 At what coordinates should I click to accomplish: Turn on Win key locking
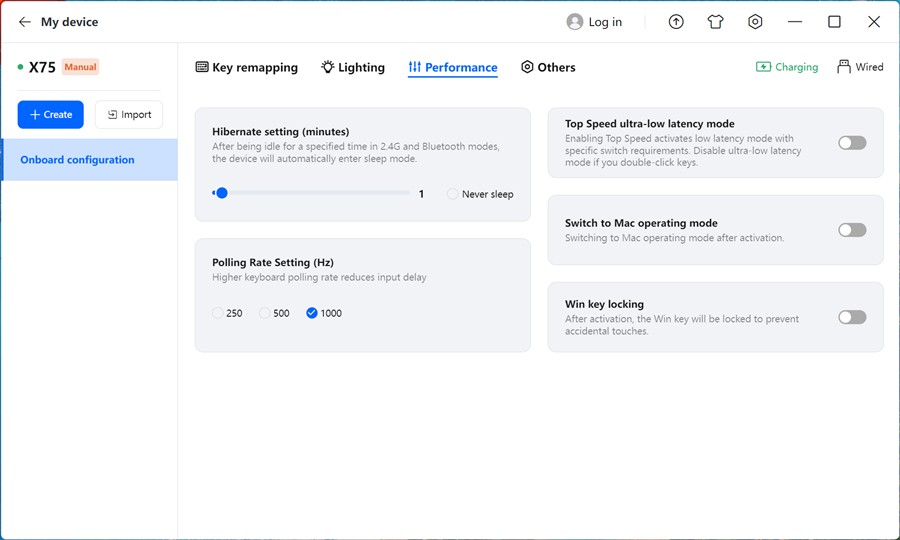coord(852,317)
